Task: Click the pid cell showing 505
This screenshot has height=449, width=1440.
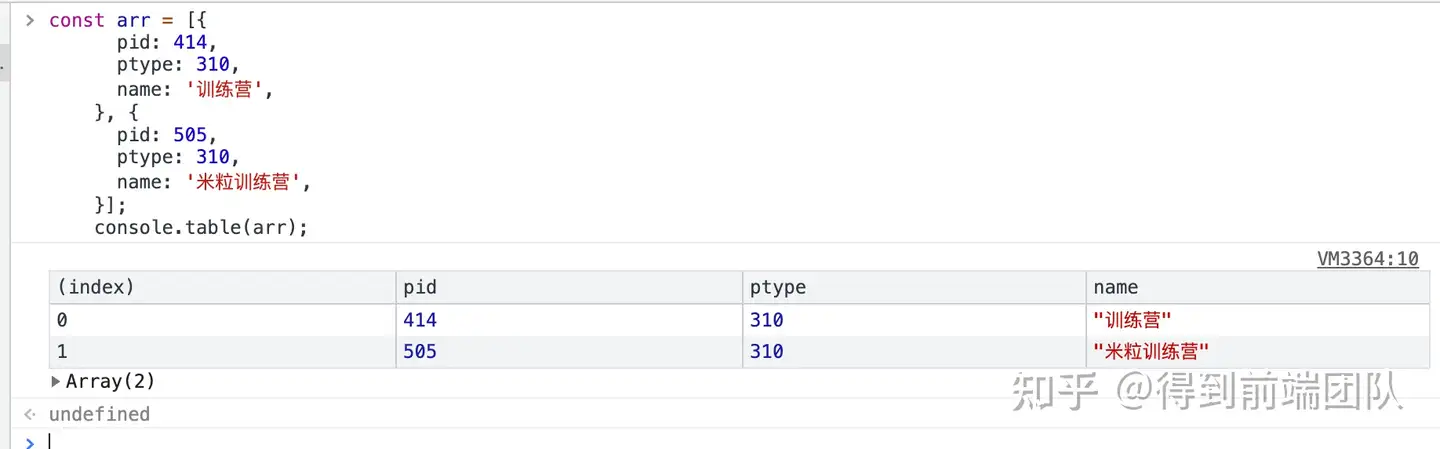Action: [420, 352]
